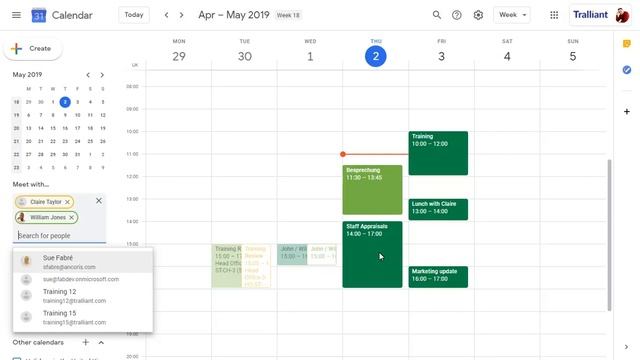The width and height of the screenshot is (640, 360).
Task: Click in the Search for people field
Action: (60, 236)
